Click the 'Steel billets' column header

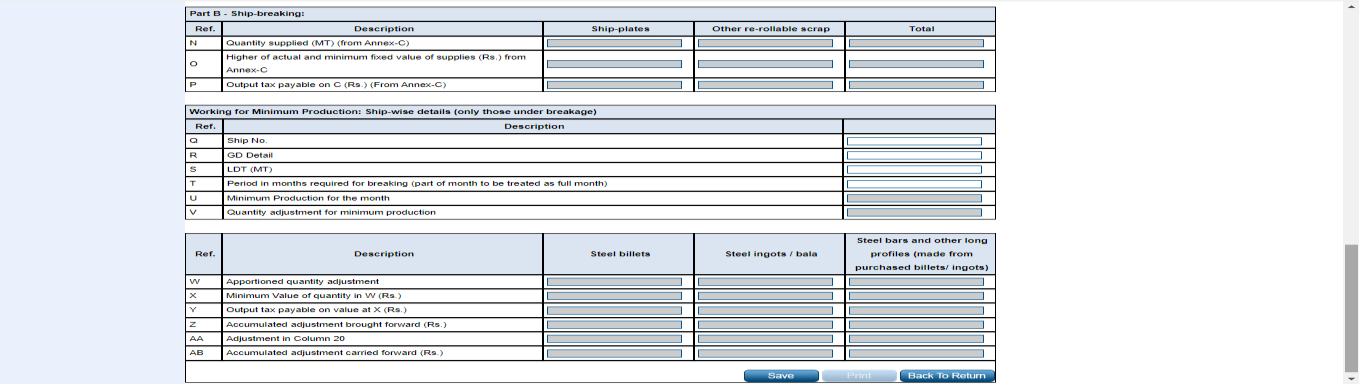pos(620,254)
